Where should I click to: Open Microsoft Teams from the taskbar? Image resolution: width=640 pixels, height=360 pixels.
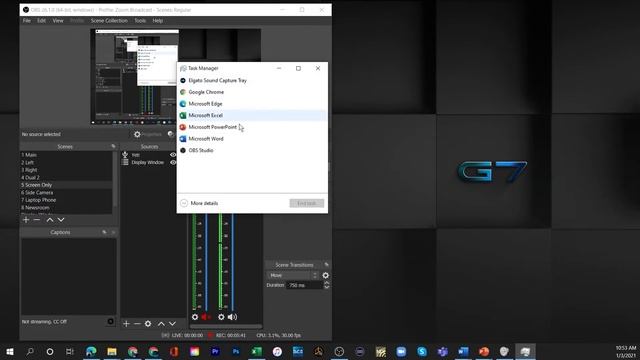click(x=442, y=351)
